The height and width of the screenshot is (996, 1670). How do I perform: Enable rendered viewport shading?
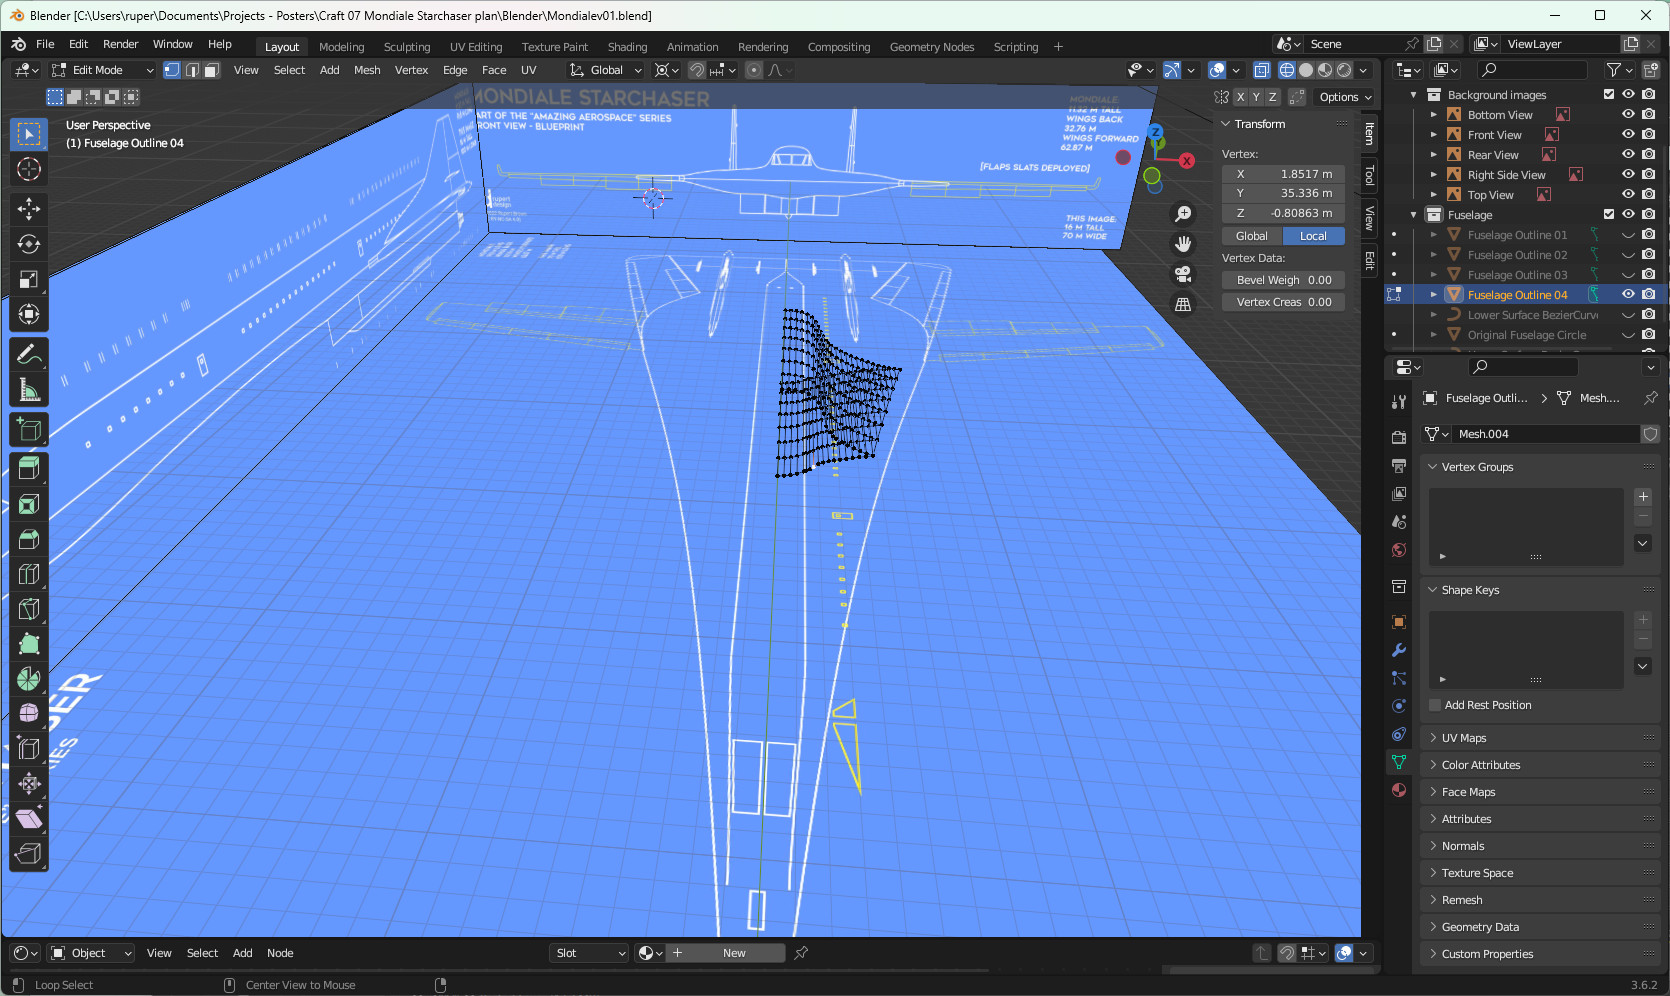pyautogui.click(x=1344, y=70)
